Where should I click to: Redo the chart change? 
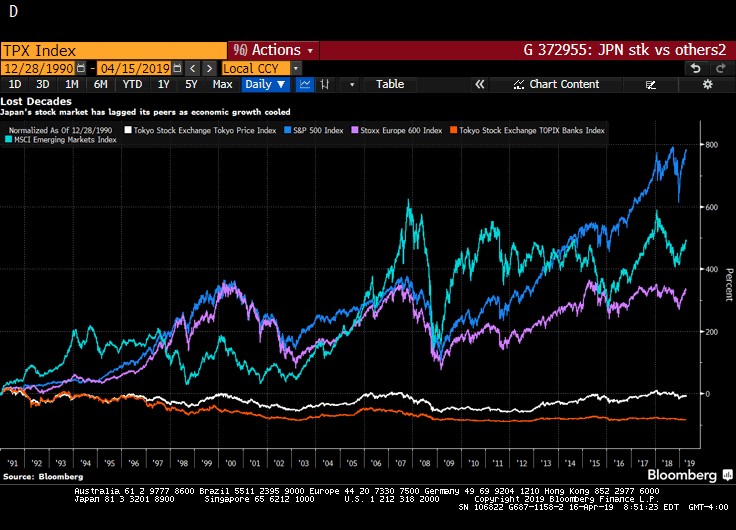721,69
